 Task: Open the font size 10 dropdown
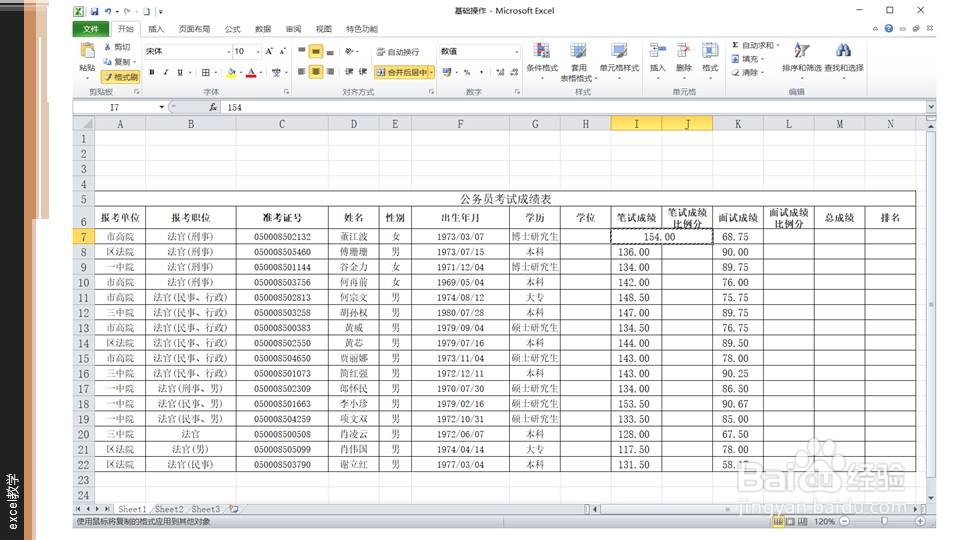[258, 51]
